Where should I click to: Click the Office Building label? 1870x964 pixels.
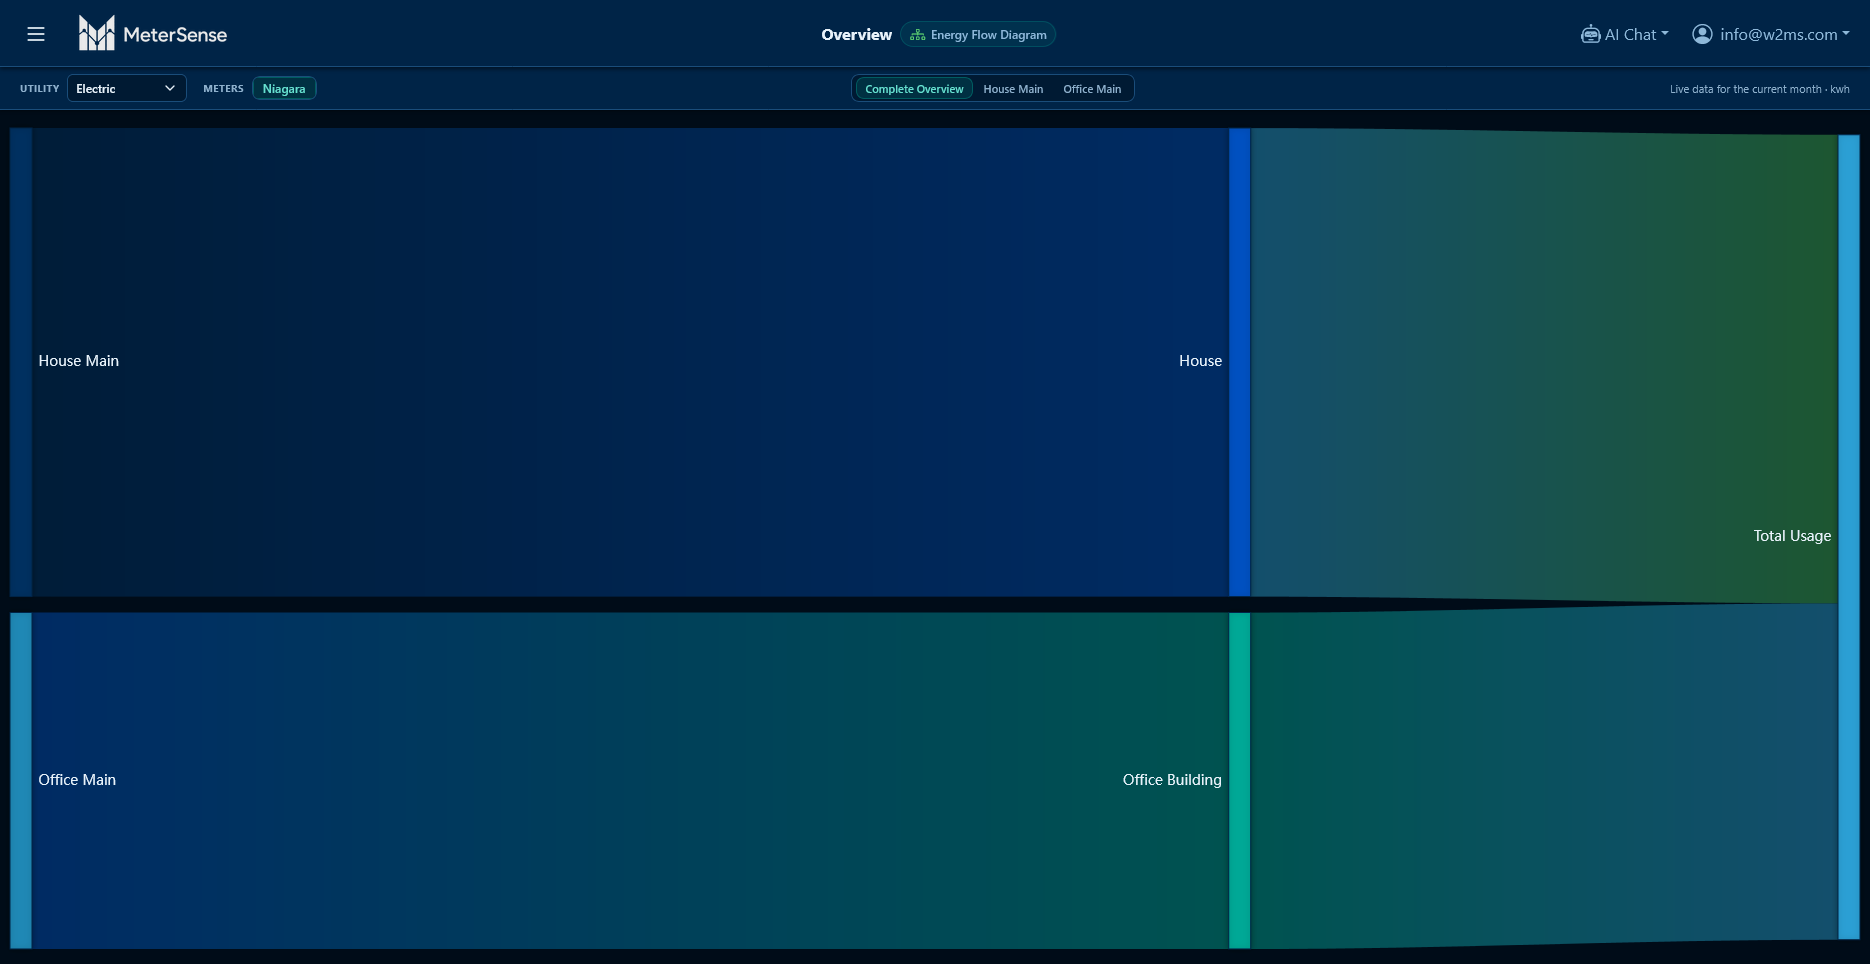[1172, 780]
